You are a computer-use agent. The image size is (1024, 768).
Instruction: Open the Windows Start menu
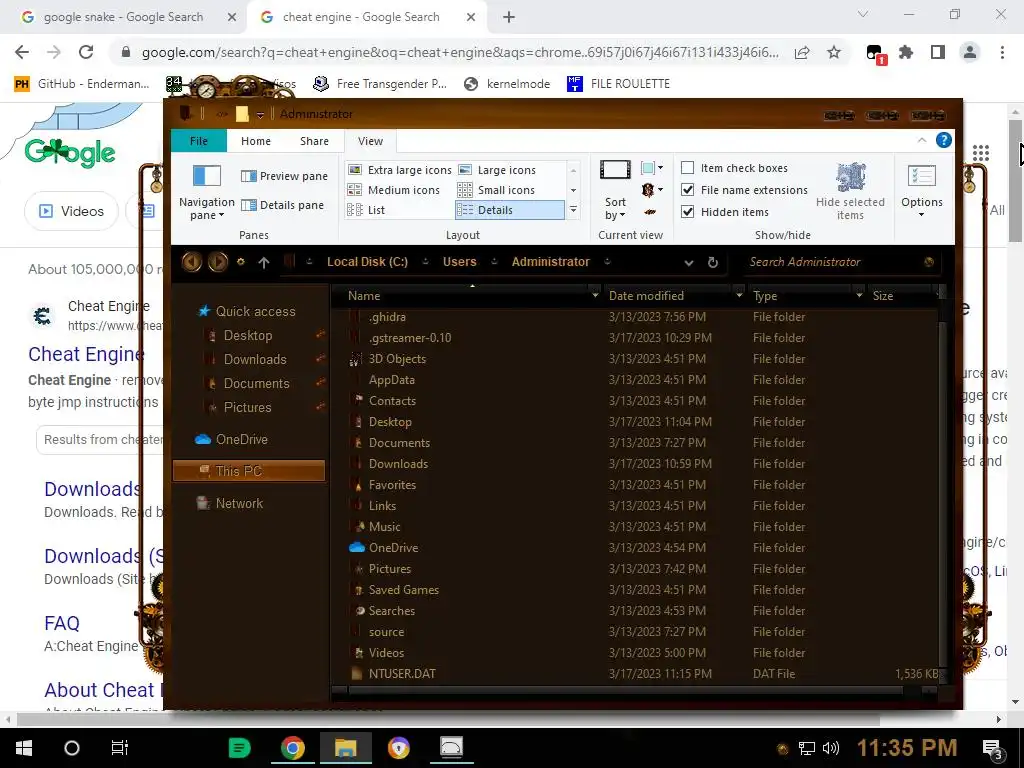(24, 748)
